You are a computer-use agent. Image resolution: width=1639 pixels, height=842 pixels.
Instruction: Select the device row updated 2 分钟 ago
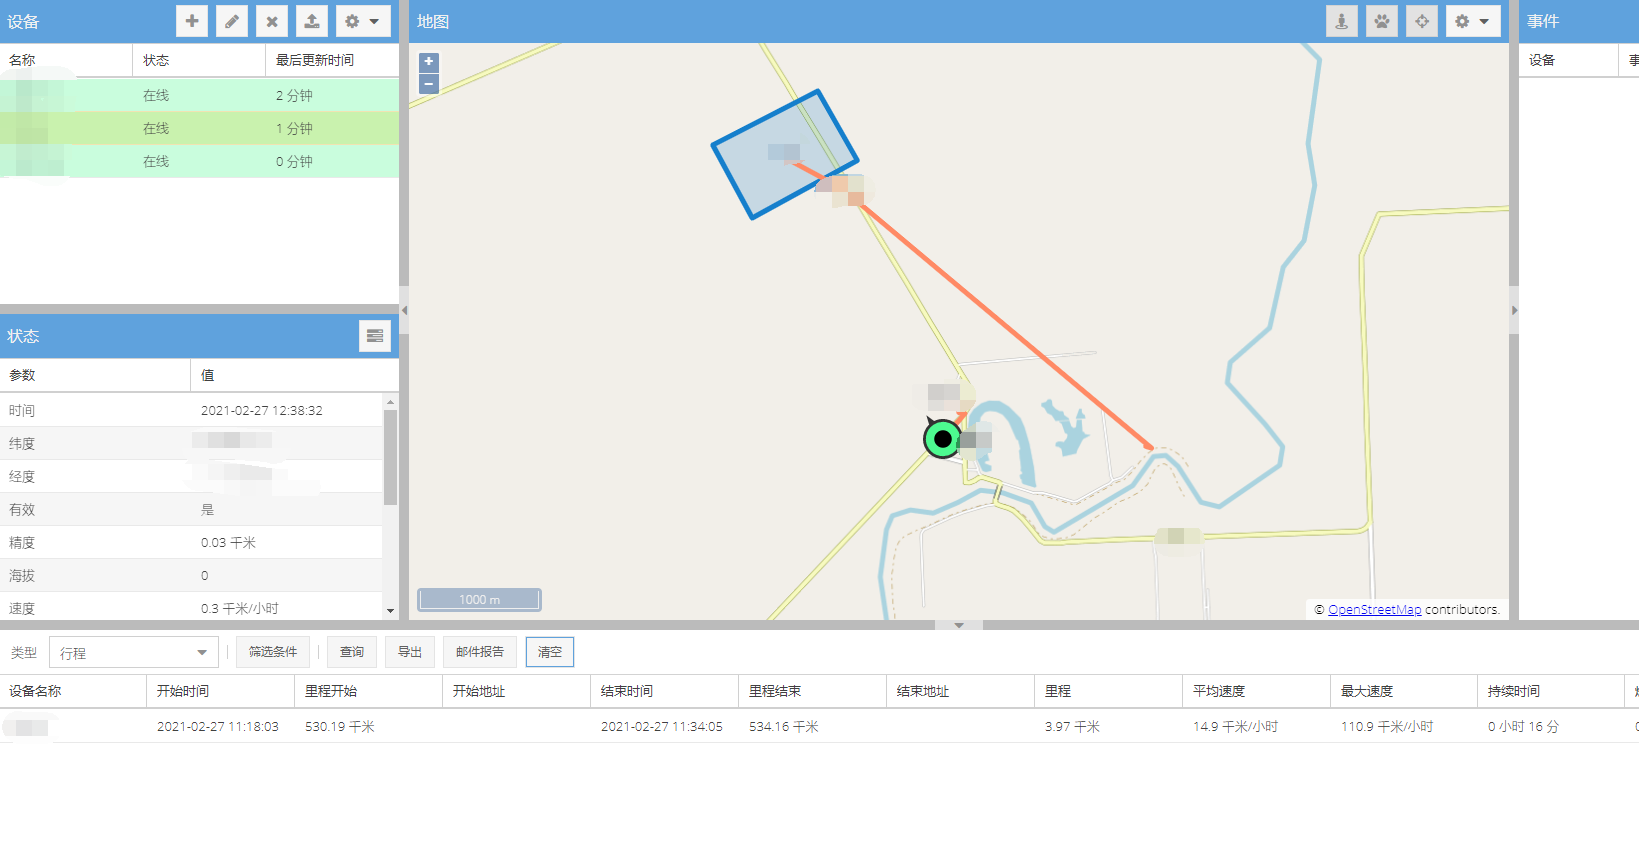tap(199, 95)
